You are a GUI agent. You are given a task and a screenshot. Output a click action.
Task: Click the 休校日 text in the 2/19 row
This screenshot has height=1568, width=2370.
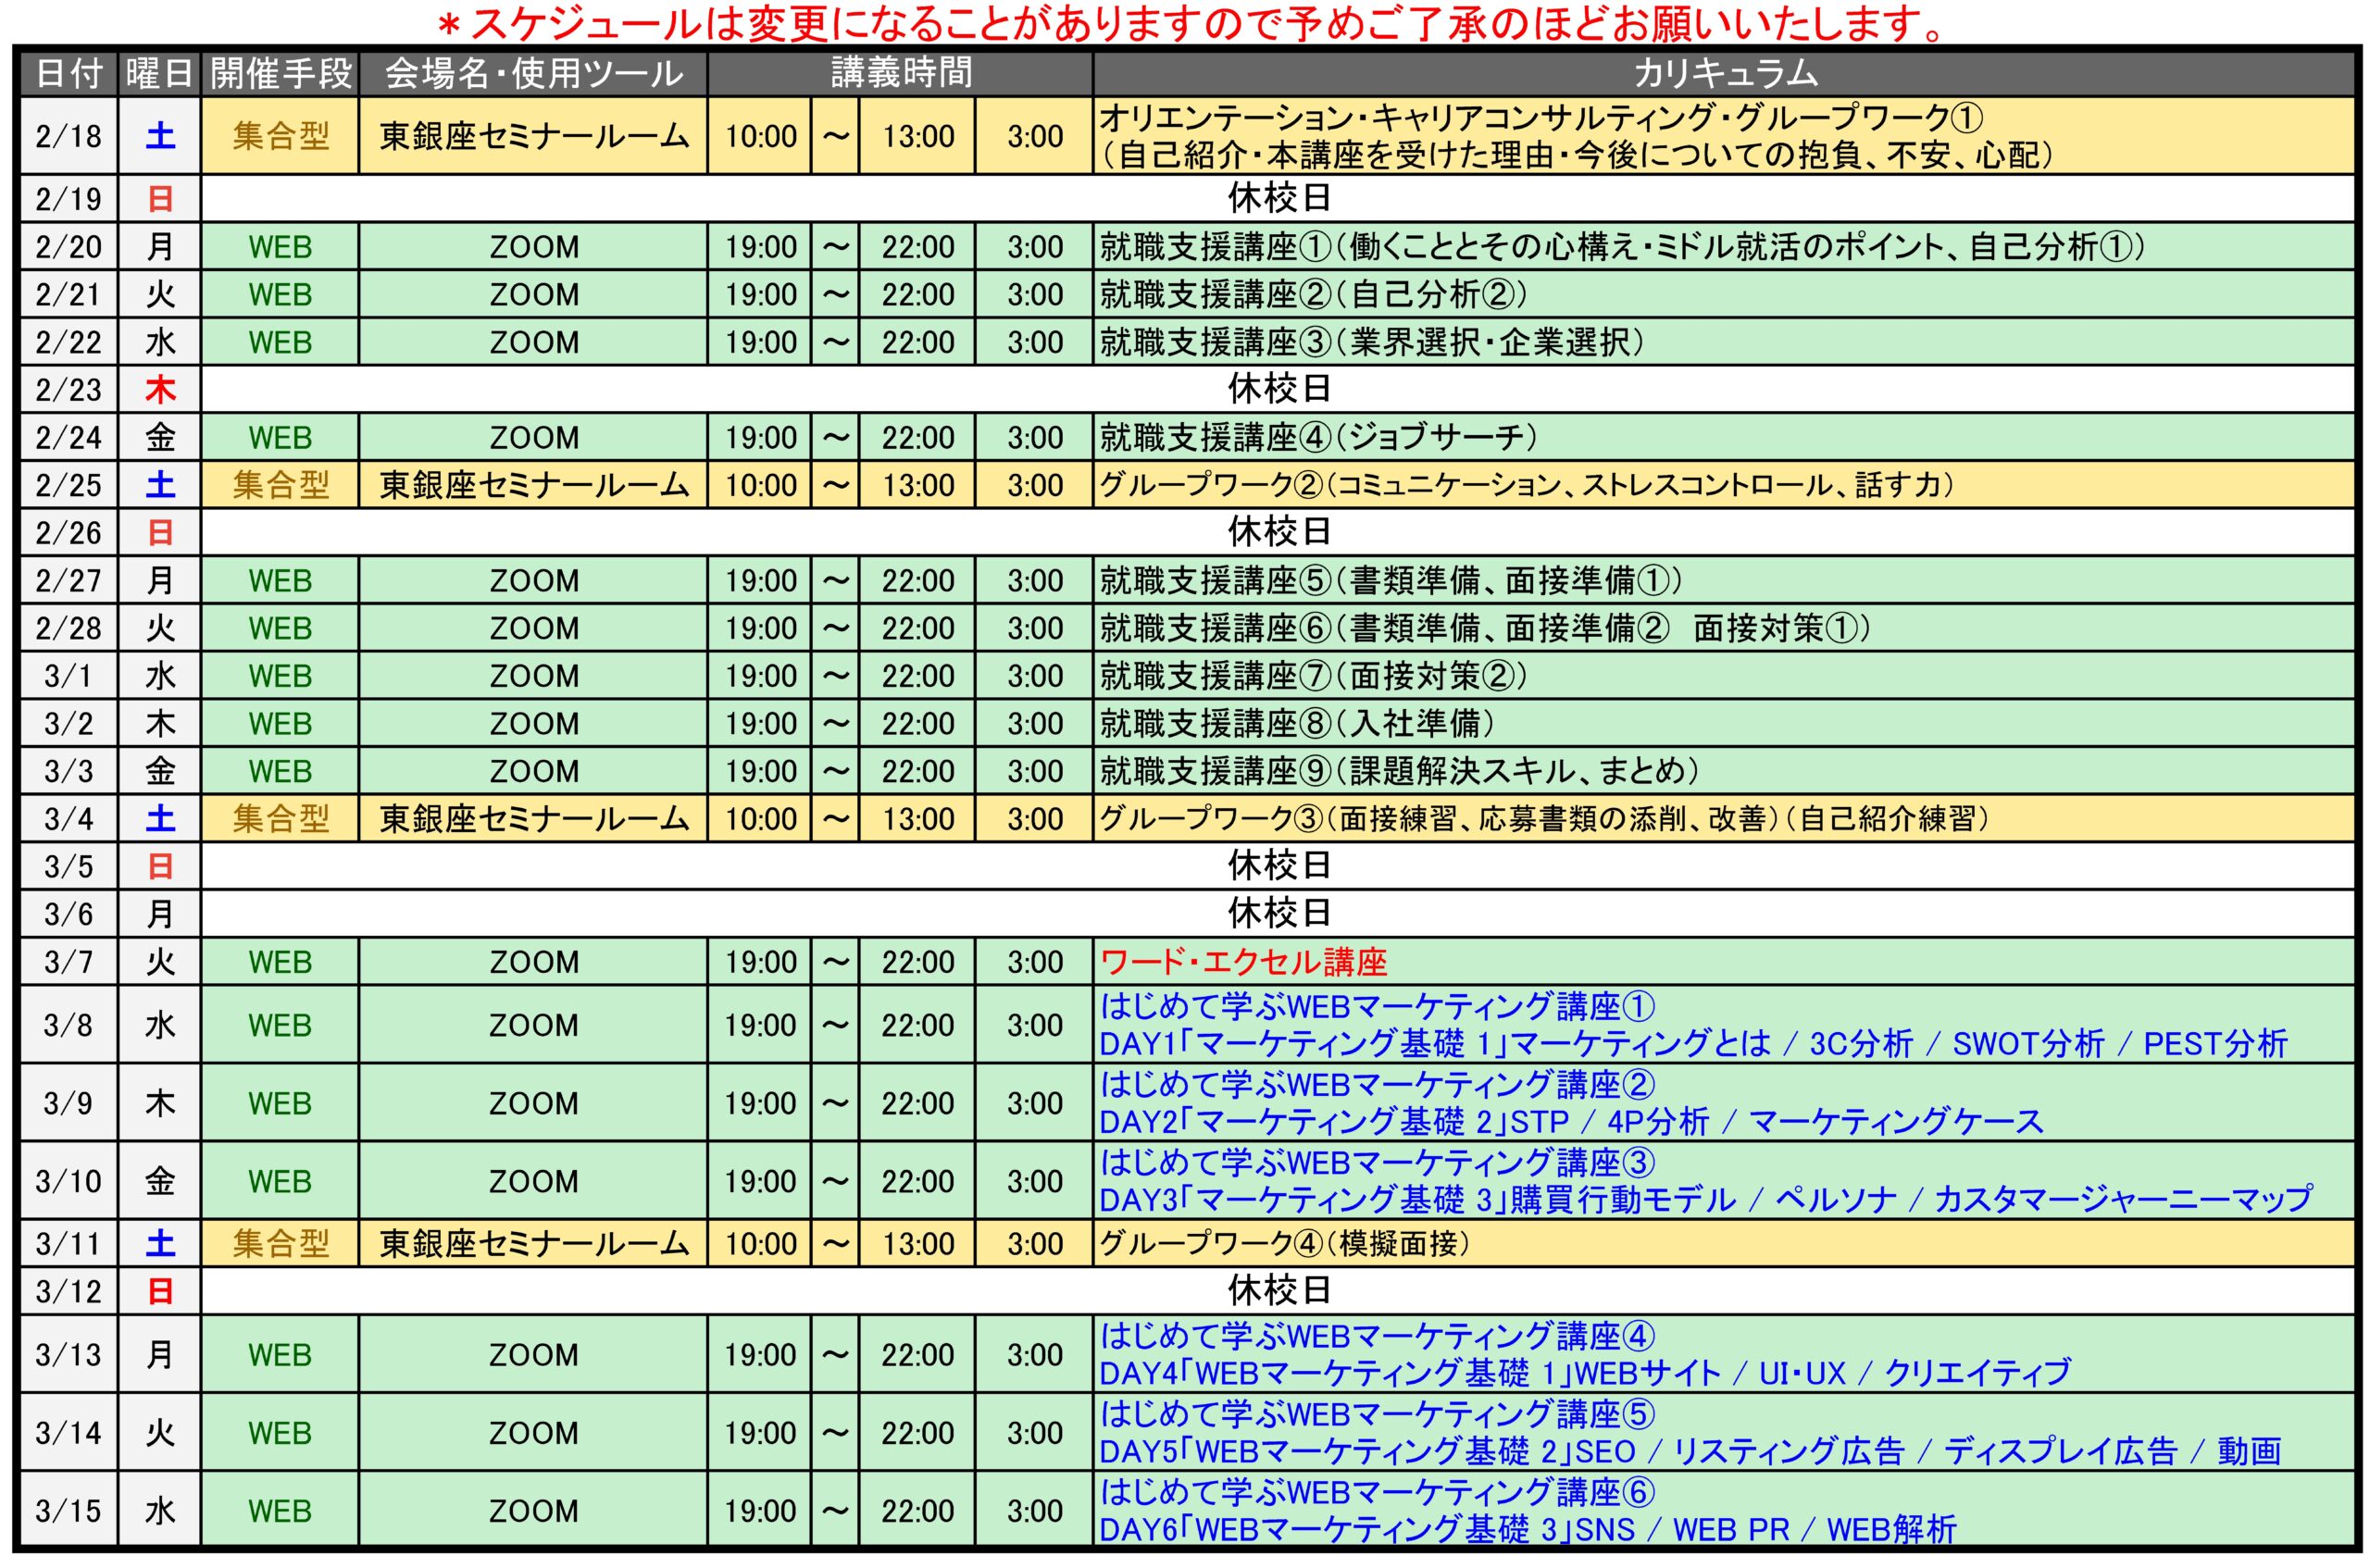(x=1279, y=198)
